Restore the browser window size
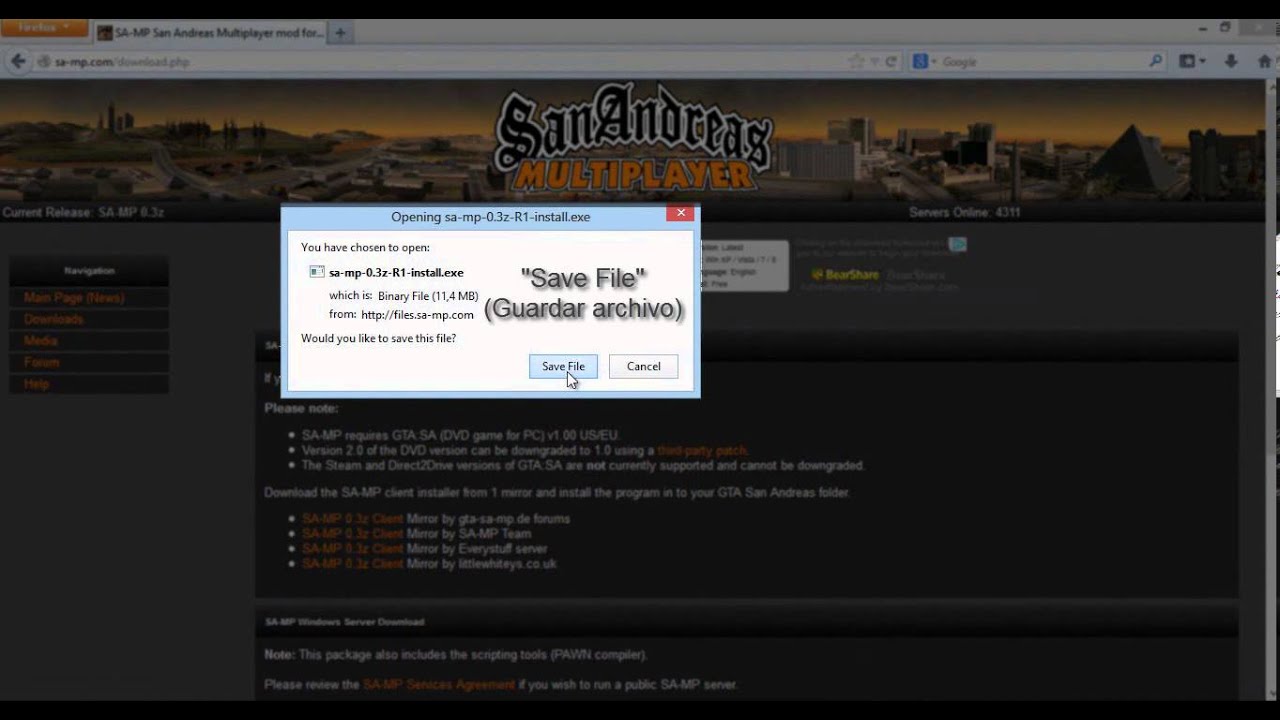This screenshot has width=1280, height=720. pos(1225,28)
